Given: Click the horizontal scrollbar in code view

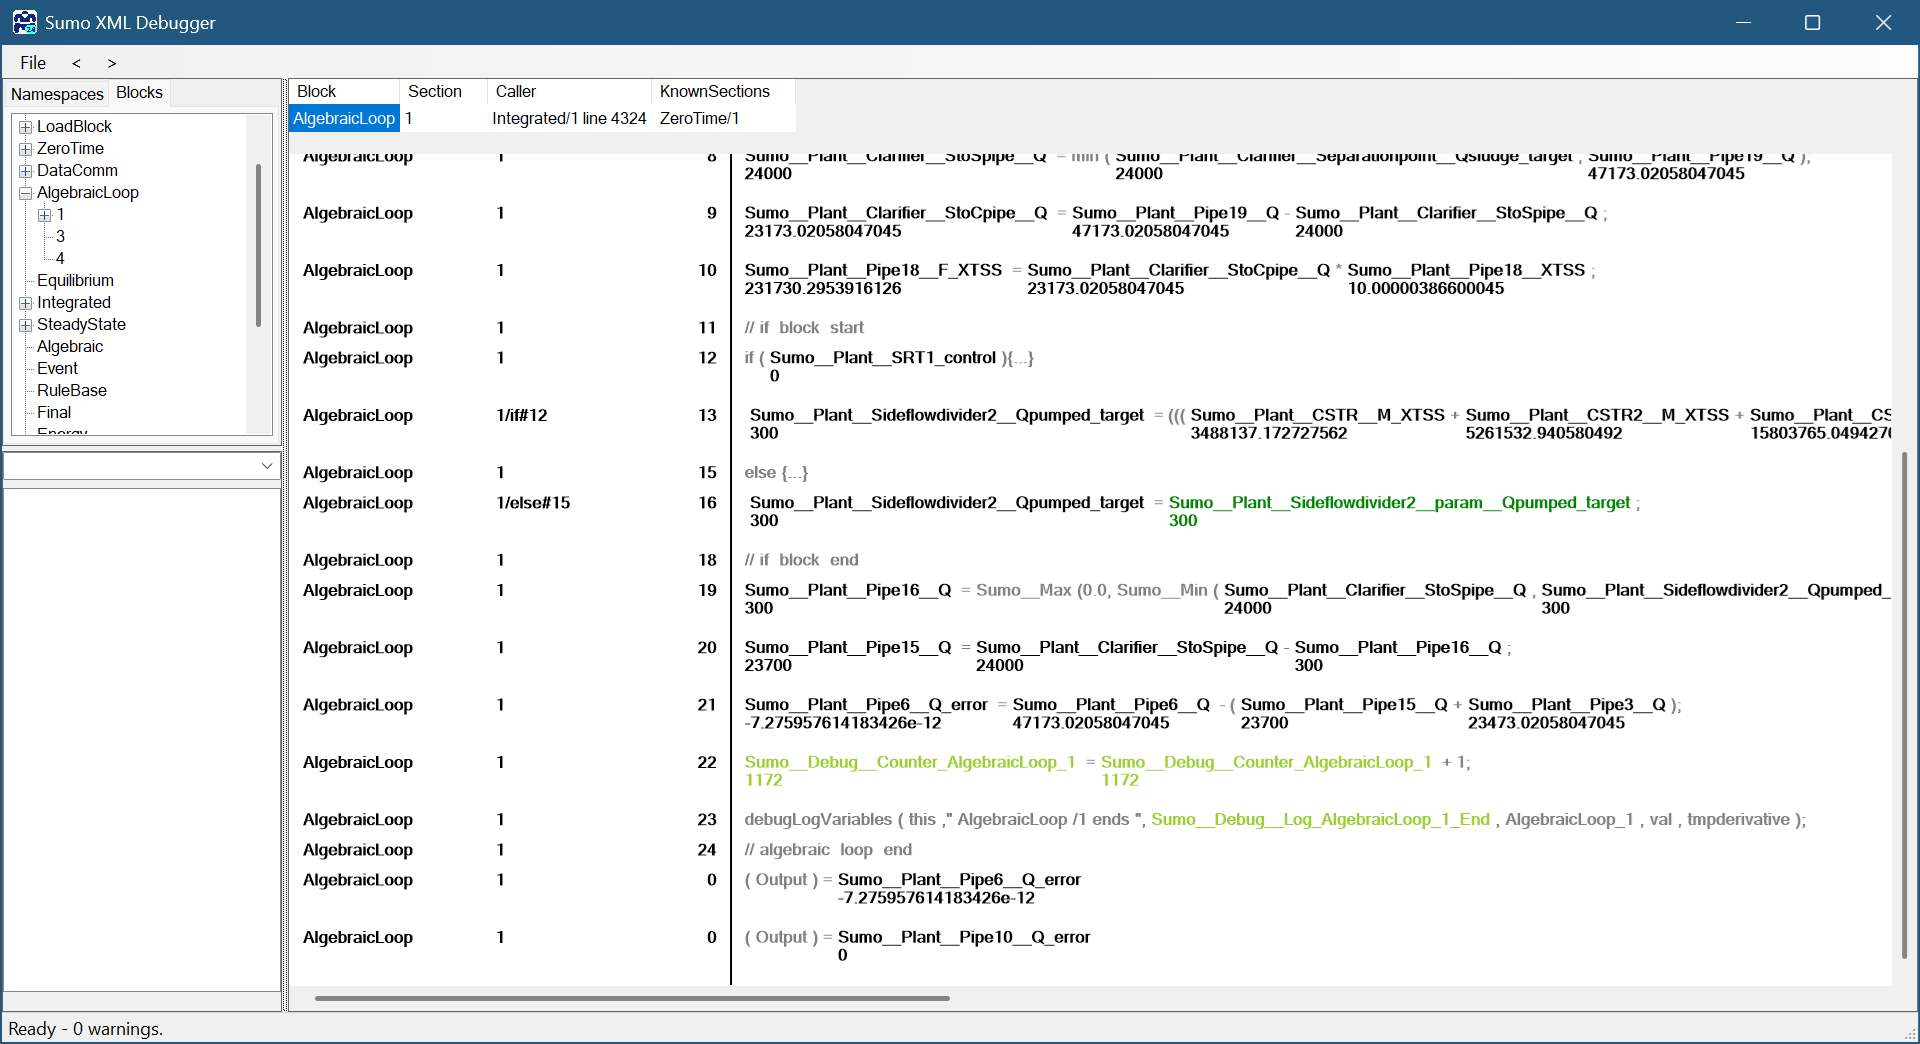Looking at the screenshot, I should coord(632,998).
